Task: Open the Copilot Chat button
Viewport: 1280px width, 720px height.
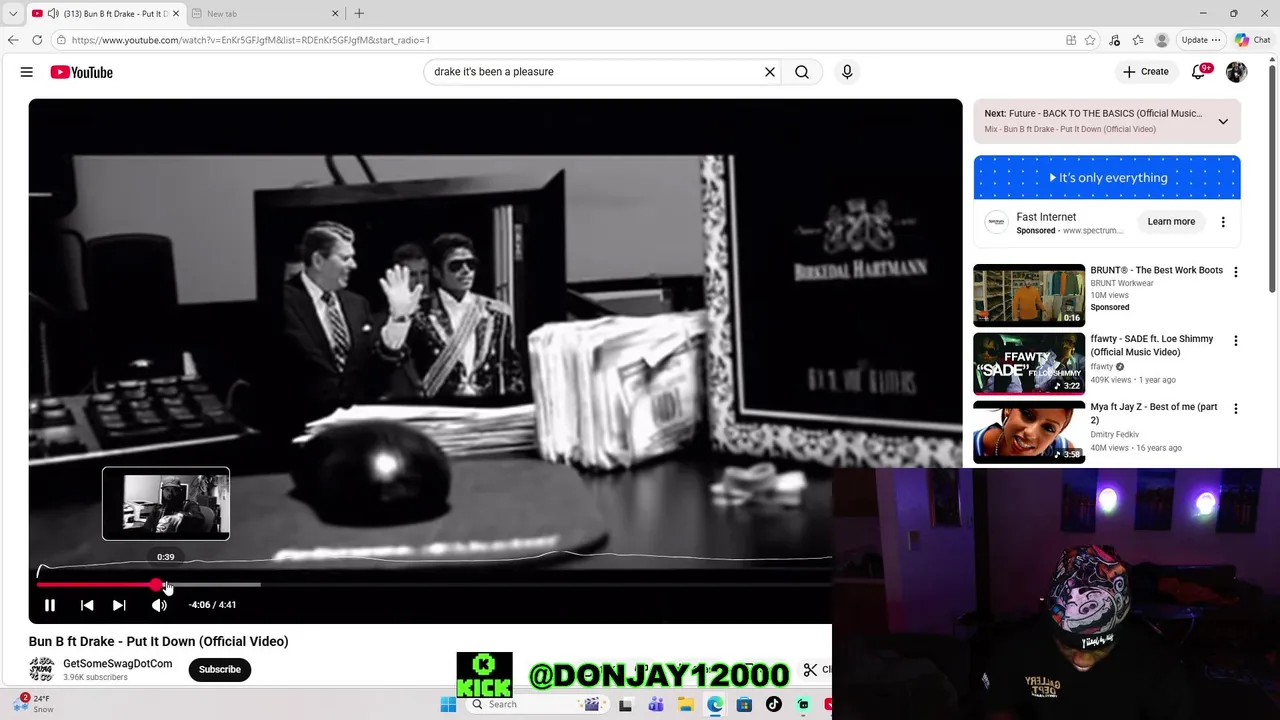Action: (x=1253, y=40)
